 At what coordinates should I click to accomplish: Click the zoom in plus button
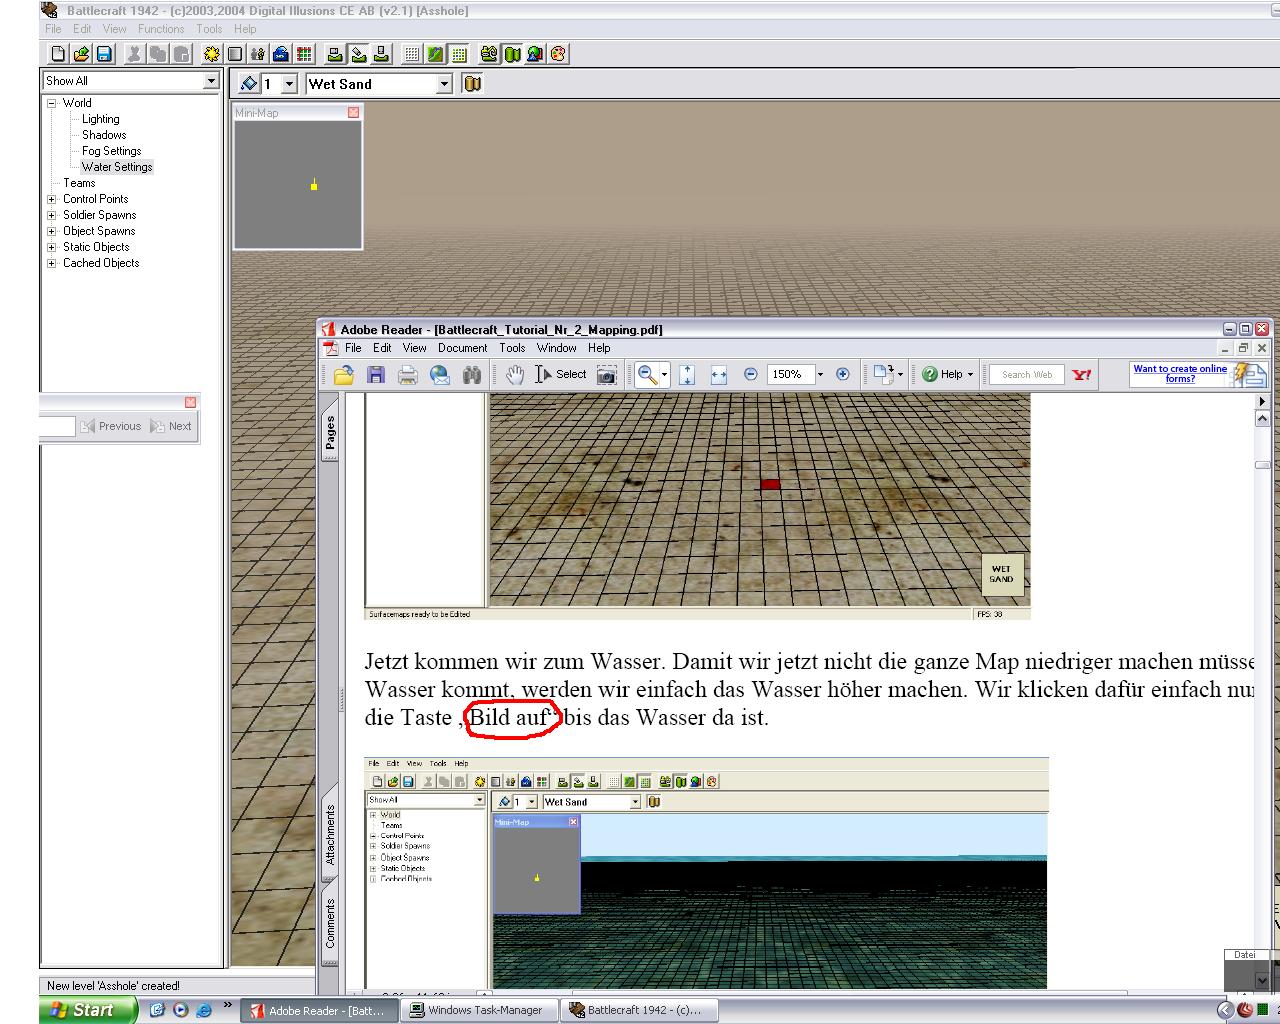843,375
